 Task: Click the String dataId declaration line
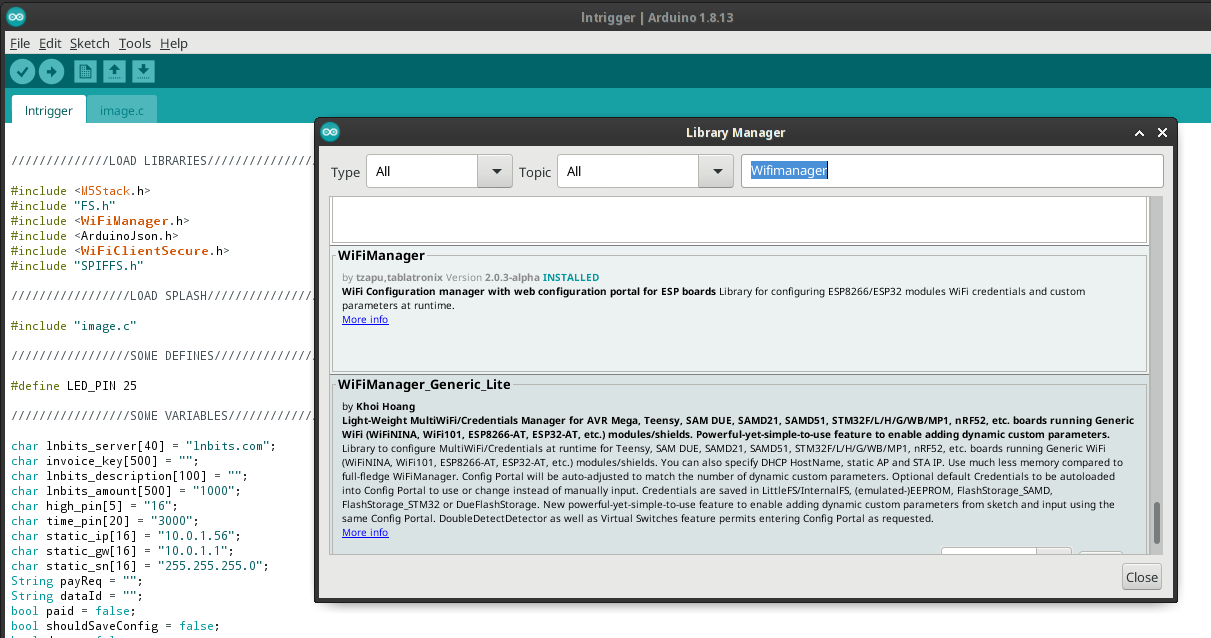click(x=77, y=595)
